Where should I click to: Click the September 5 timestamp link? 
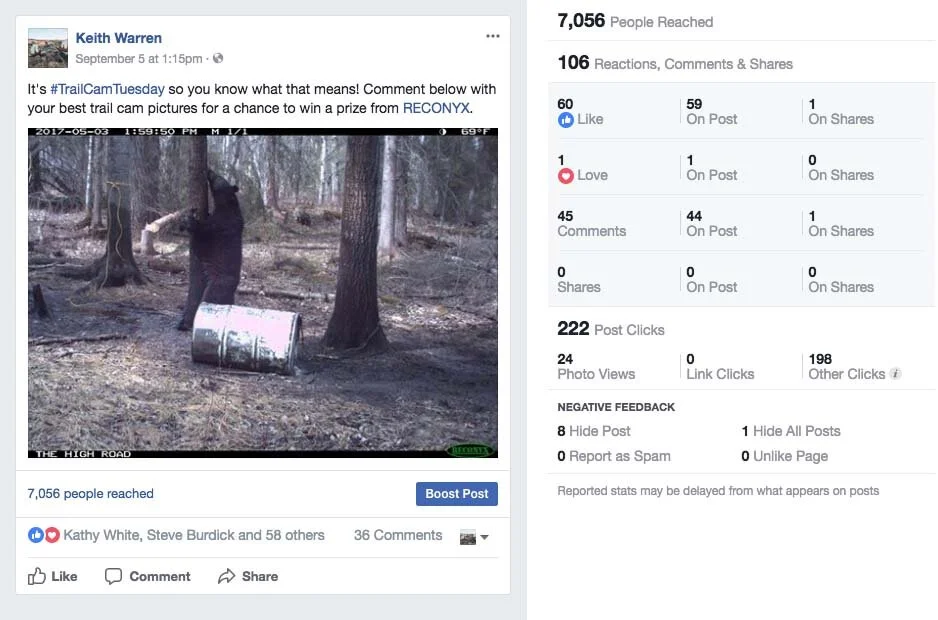click(139, 59)
